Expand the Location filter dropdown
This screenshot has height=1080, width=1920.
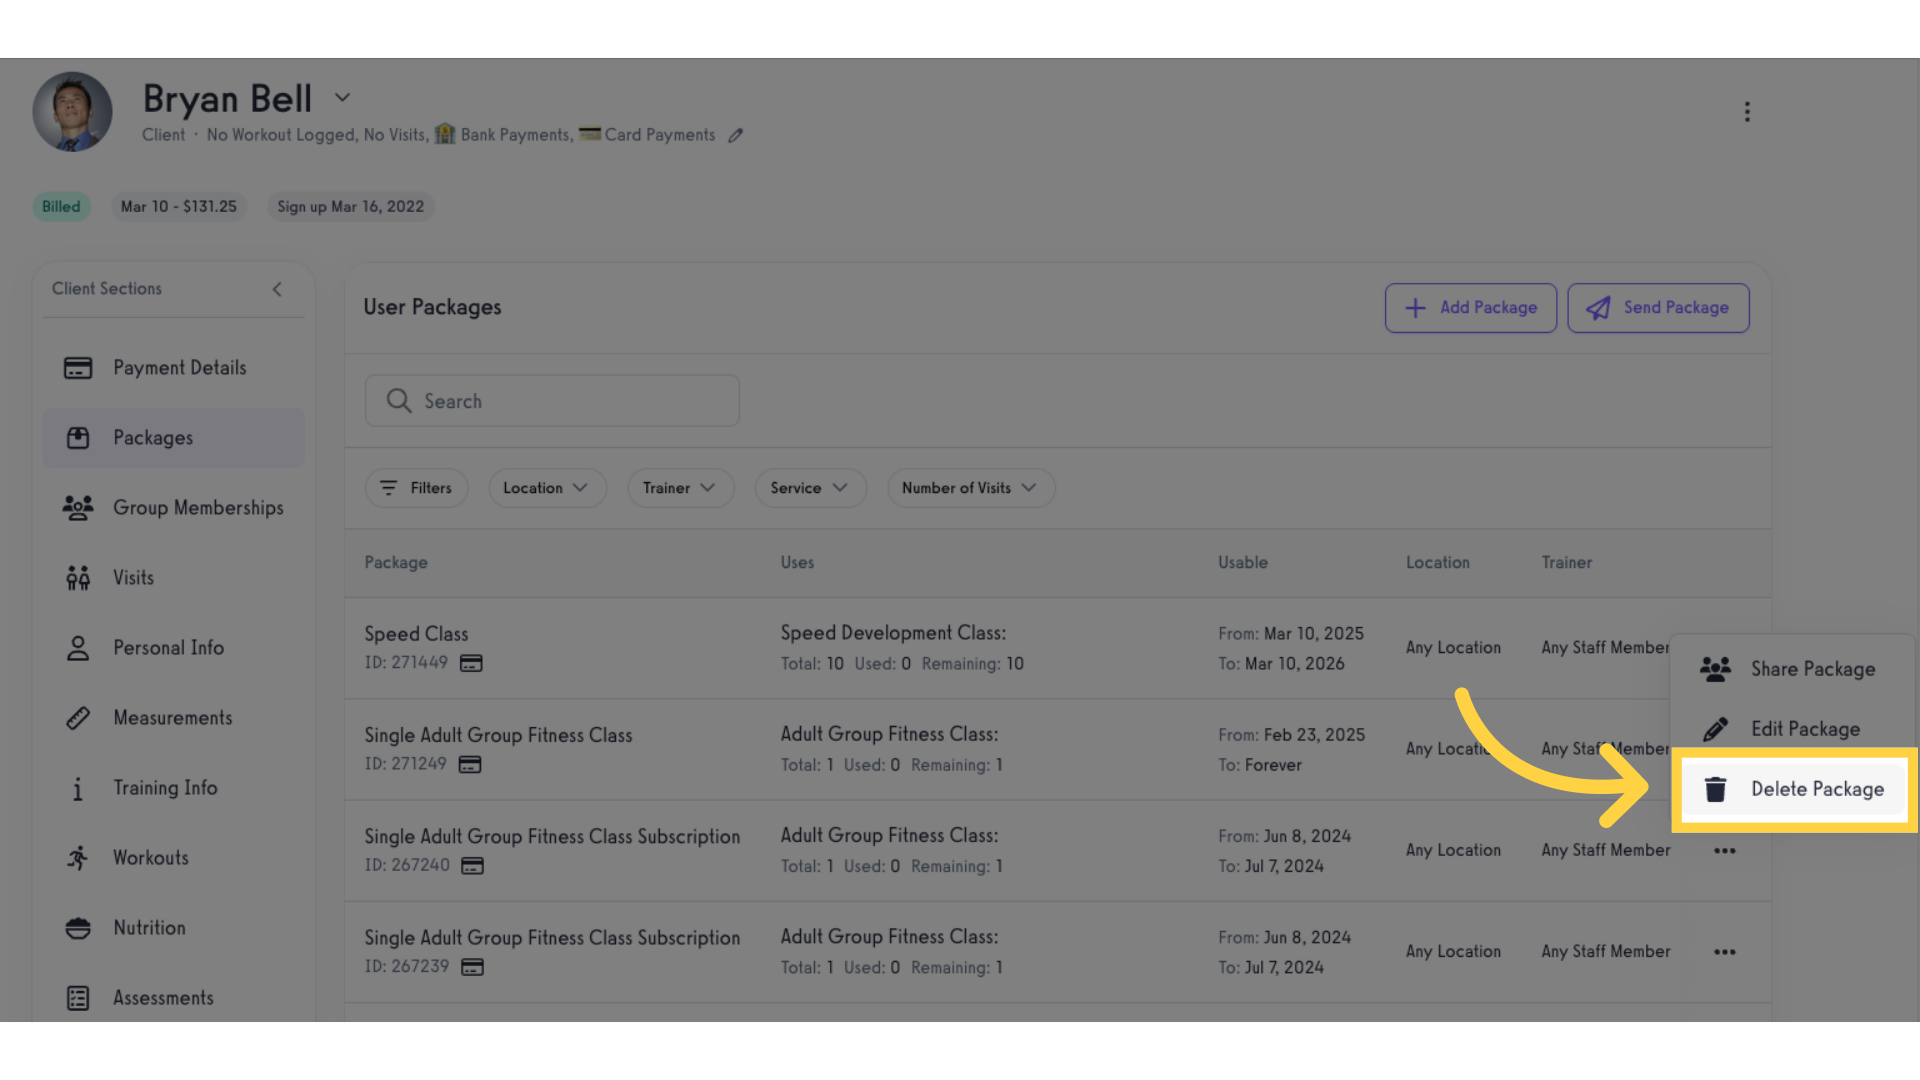point(547,488)
